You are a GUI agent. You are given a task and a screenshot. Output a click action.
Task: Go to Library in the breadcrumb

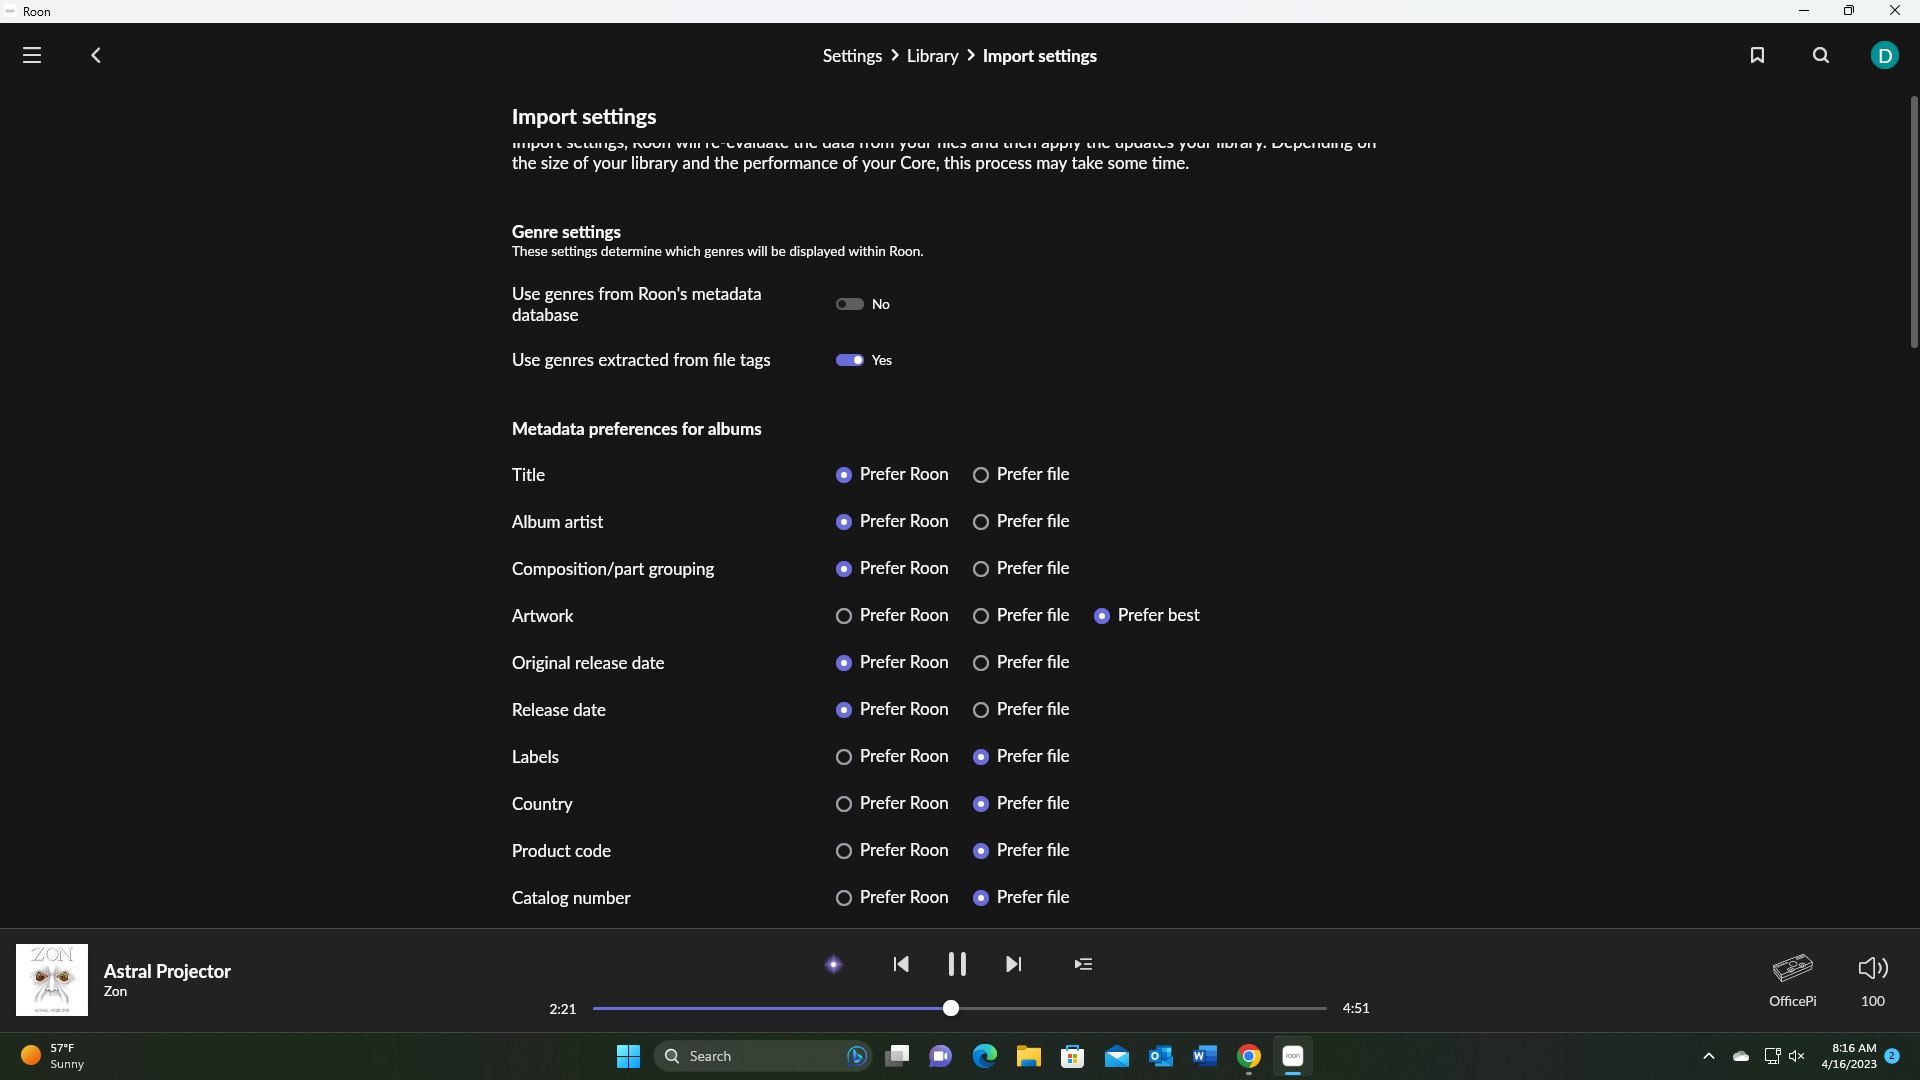[932, 56]
